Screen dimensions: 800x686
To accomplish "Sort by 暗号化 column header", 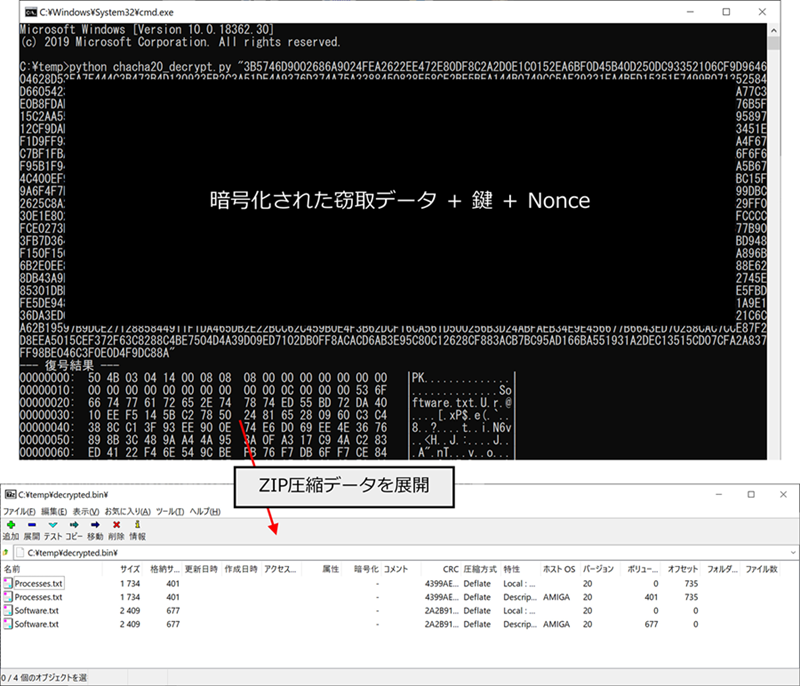I will click(366, 569).
